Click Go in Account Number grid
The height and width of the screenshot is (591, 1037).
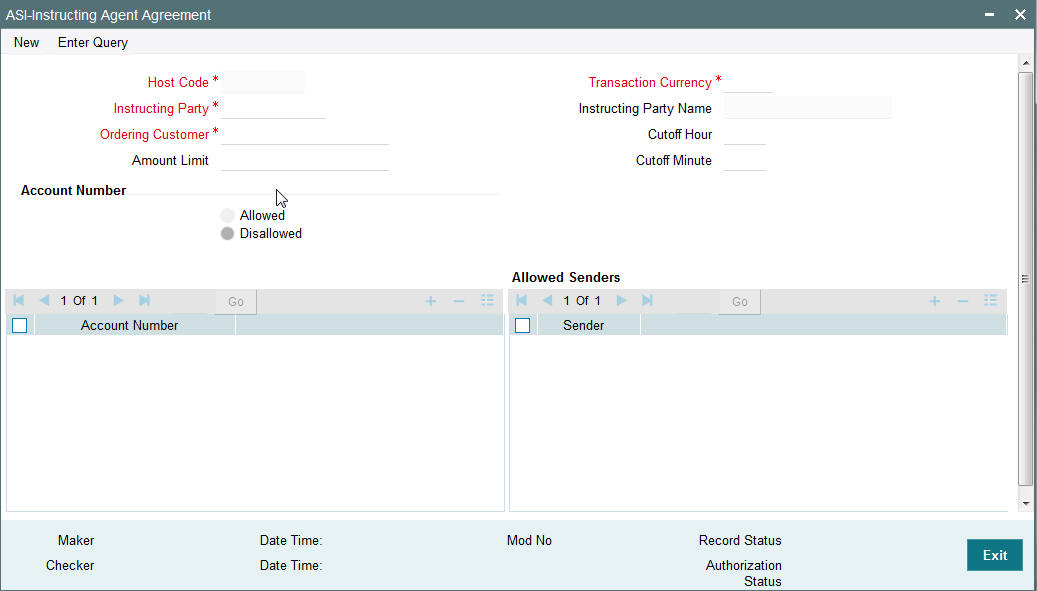point(236,301)
